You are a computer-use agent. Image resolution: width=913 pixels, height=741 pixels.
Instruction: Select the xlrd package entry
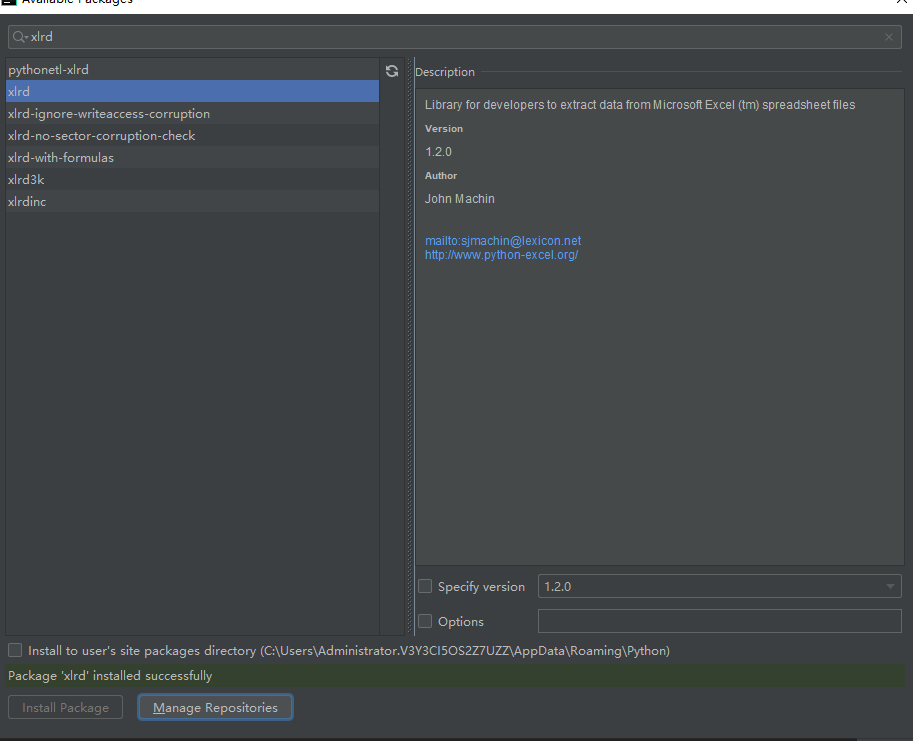19,92
